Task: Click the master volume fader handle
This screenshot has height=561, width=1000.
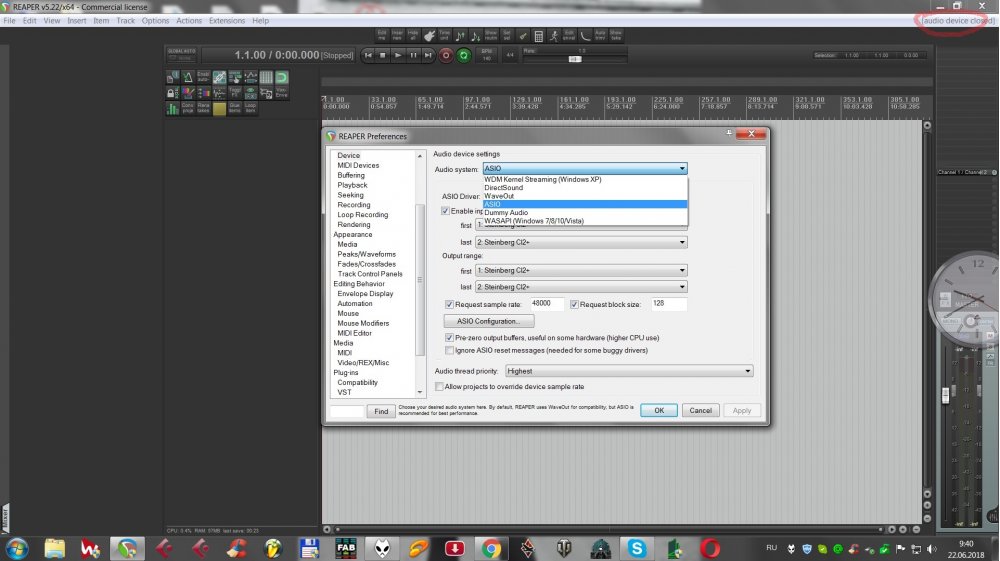Action: pos(946,396)
